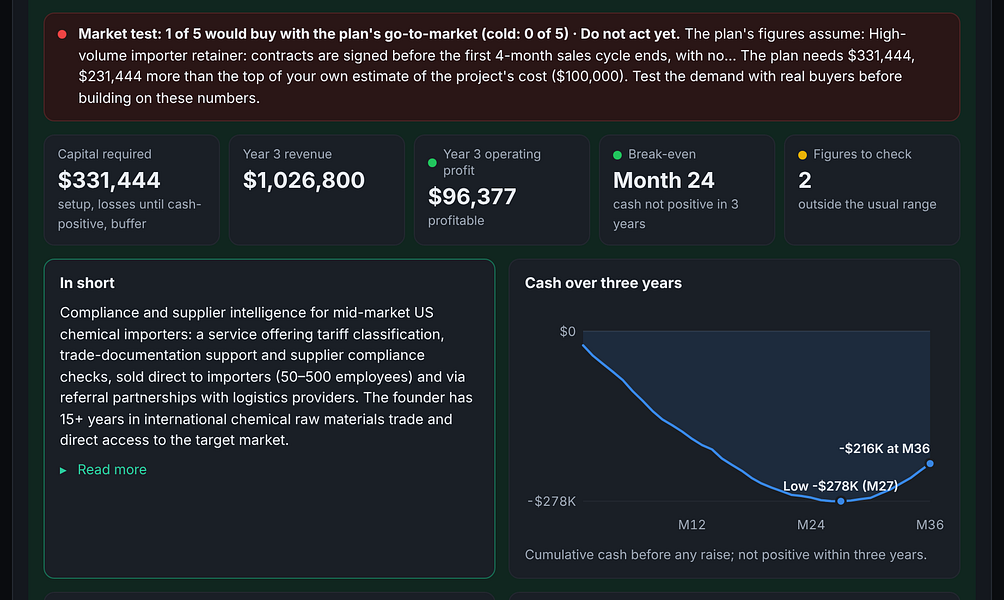Click the Market test warning banner

click(x=502, y=67)
